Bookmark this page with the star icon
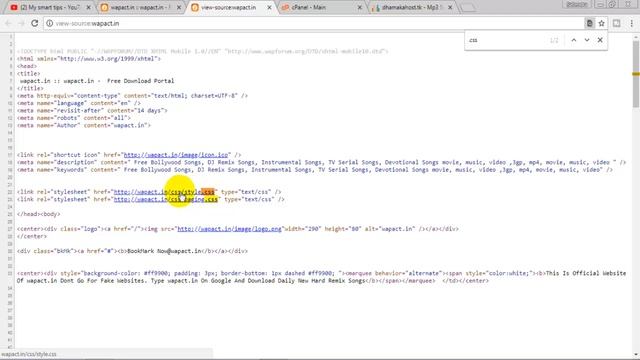The height and width of the screenshot is (360, 640). [x=601, y=23]
